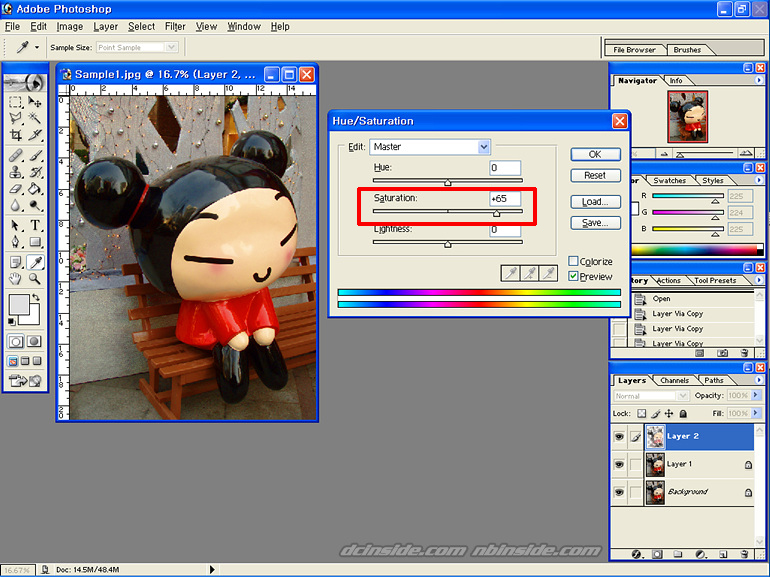The width and height of the screenshot is (770, 577).
Task: Click the Saturation value field
Action: (505, 199)
